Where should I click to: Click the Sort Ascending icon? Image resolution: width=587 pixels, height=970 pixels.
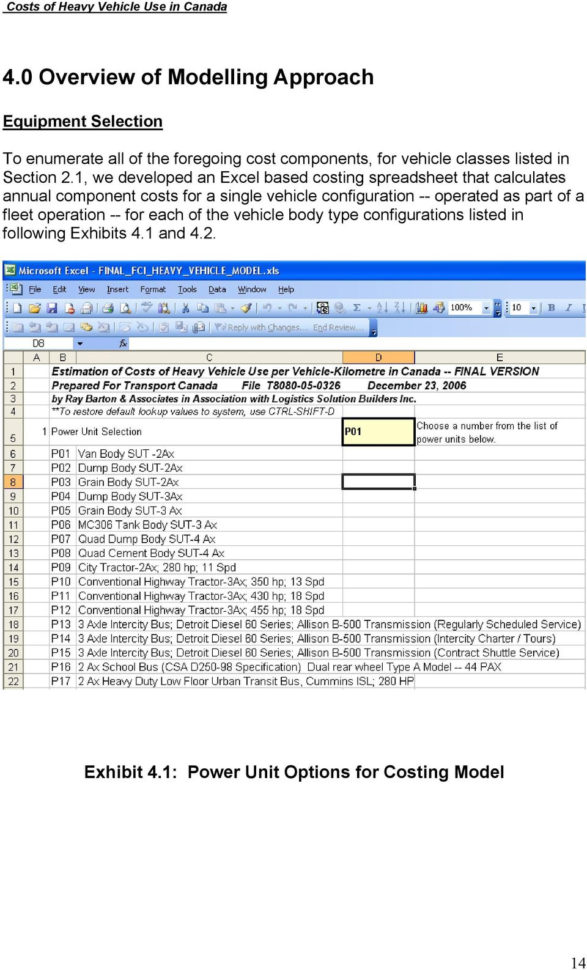(x=382, y=307)
